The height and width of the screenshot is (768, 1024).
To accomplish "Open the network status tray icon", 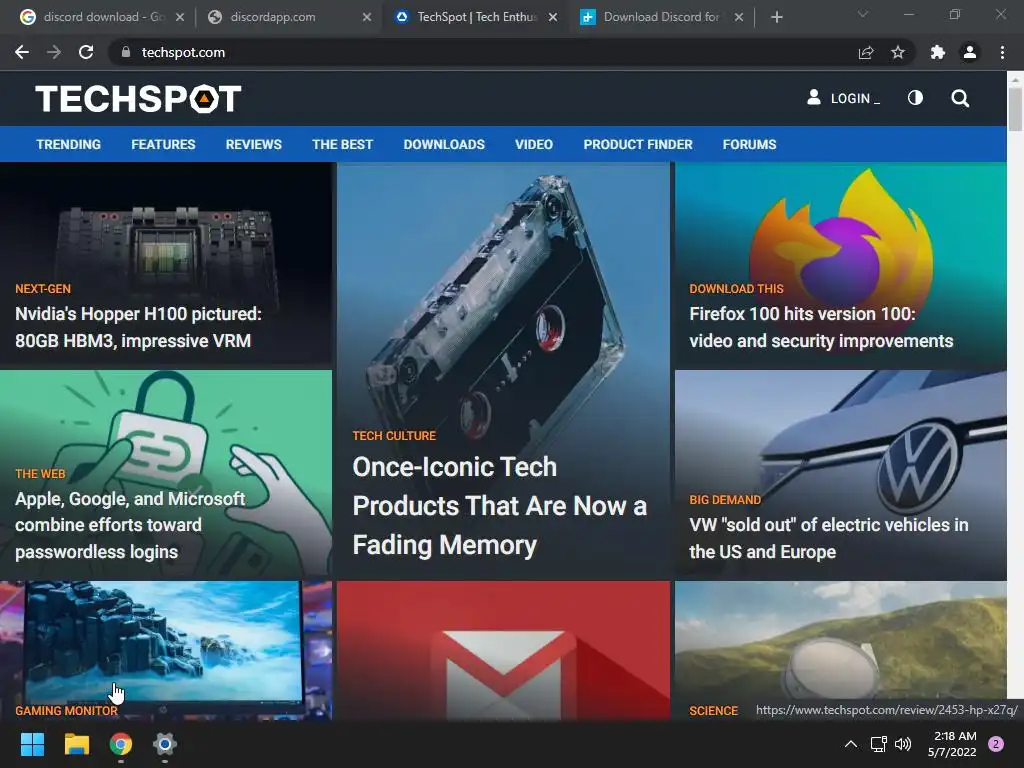I will [x=878, y=744].
